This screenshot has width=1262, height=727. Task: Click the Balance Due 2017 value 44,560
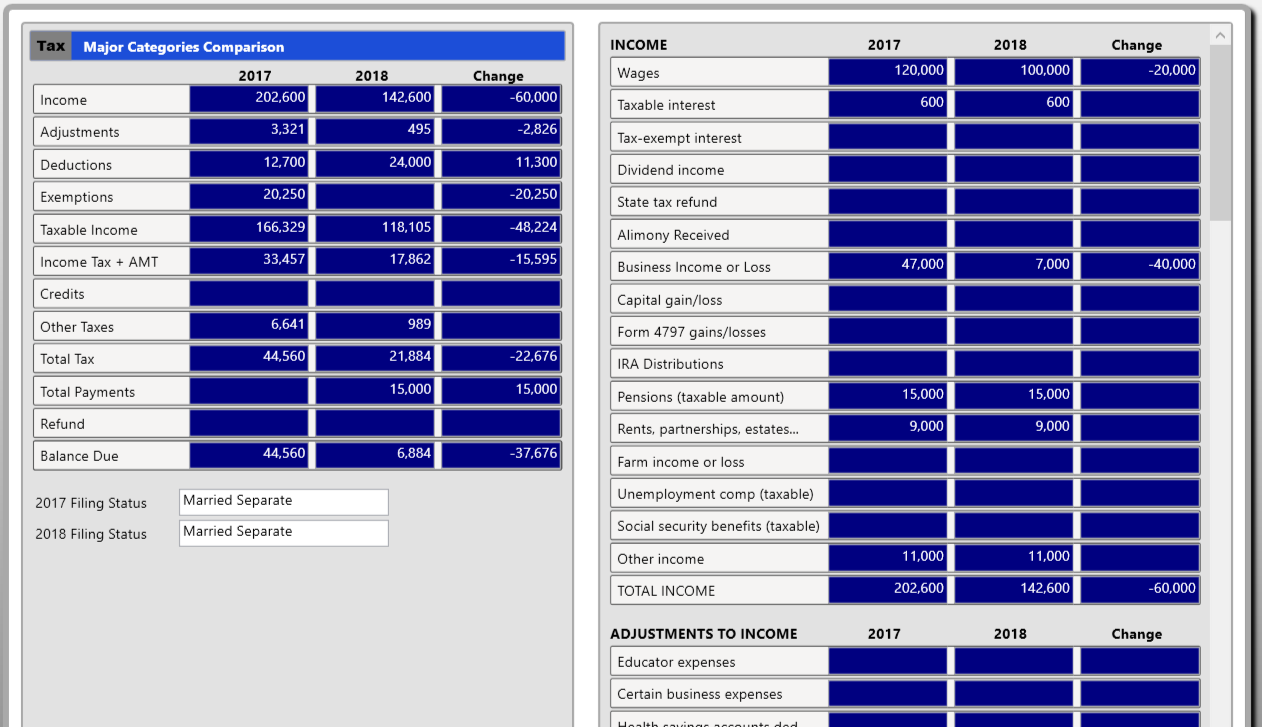click(x=249, y=455)
